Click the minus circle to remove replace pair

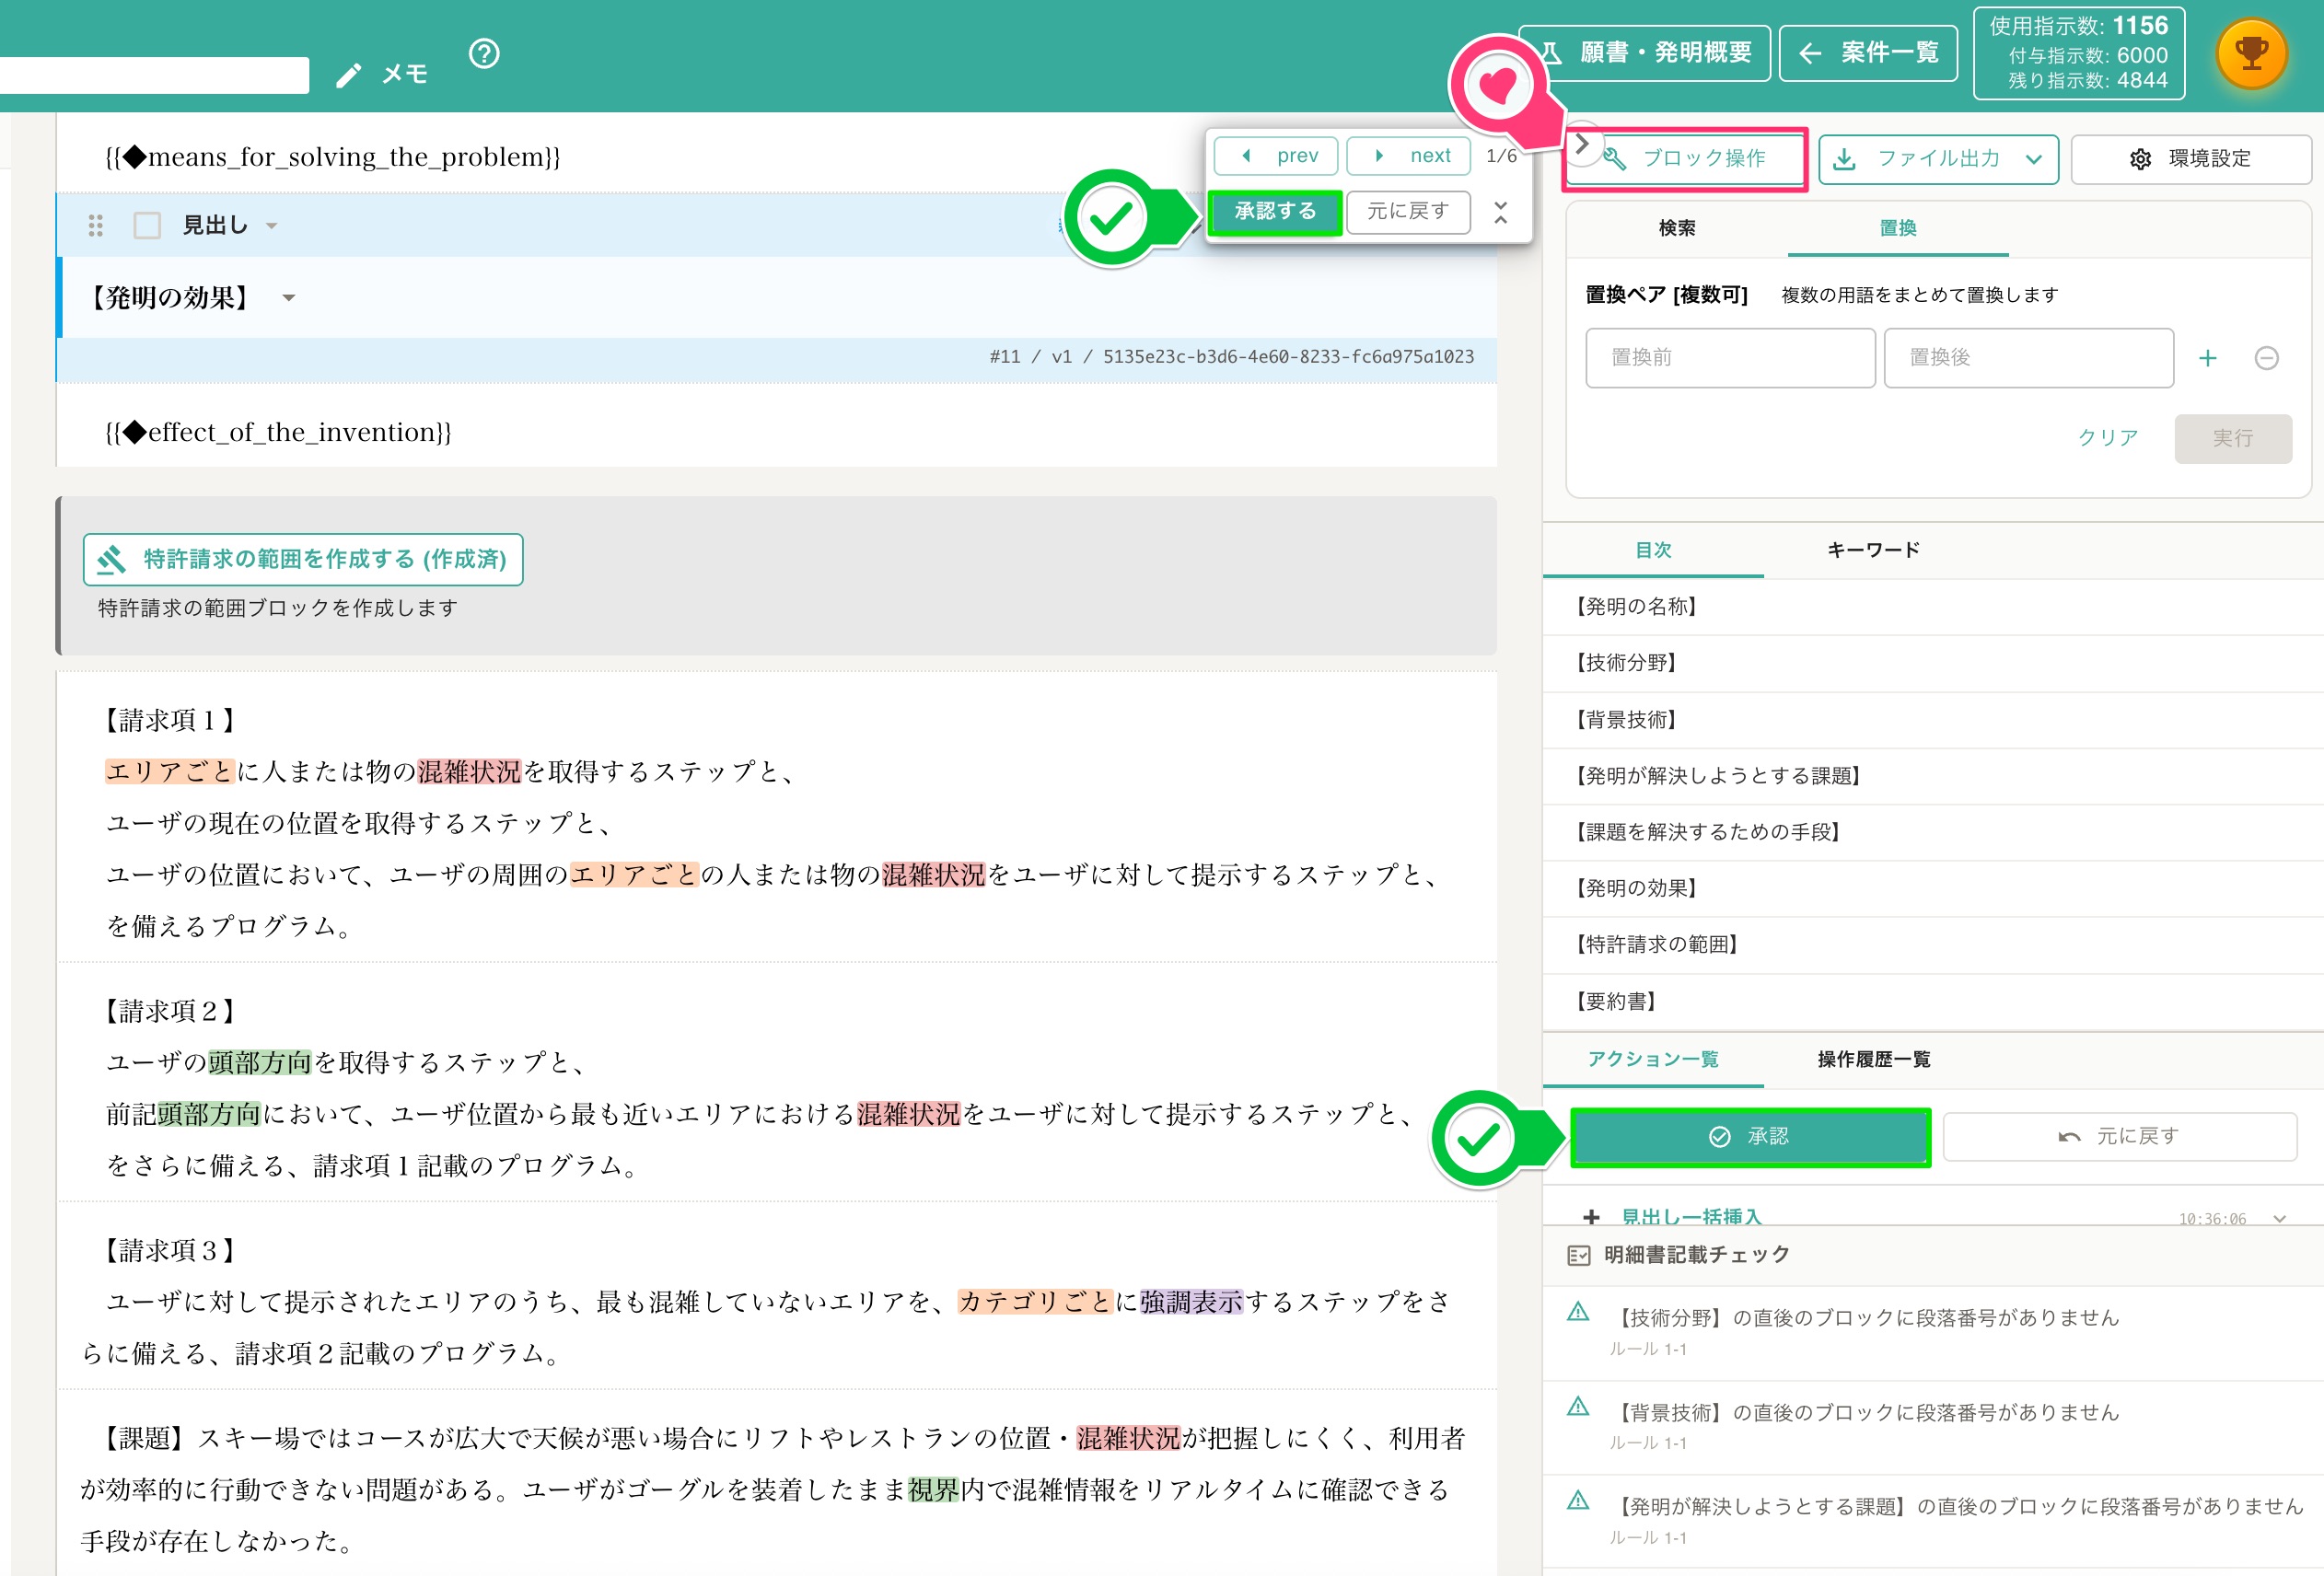pyautogui.click(x=2266, y=358)
